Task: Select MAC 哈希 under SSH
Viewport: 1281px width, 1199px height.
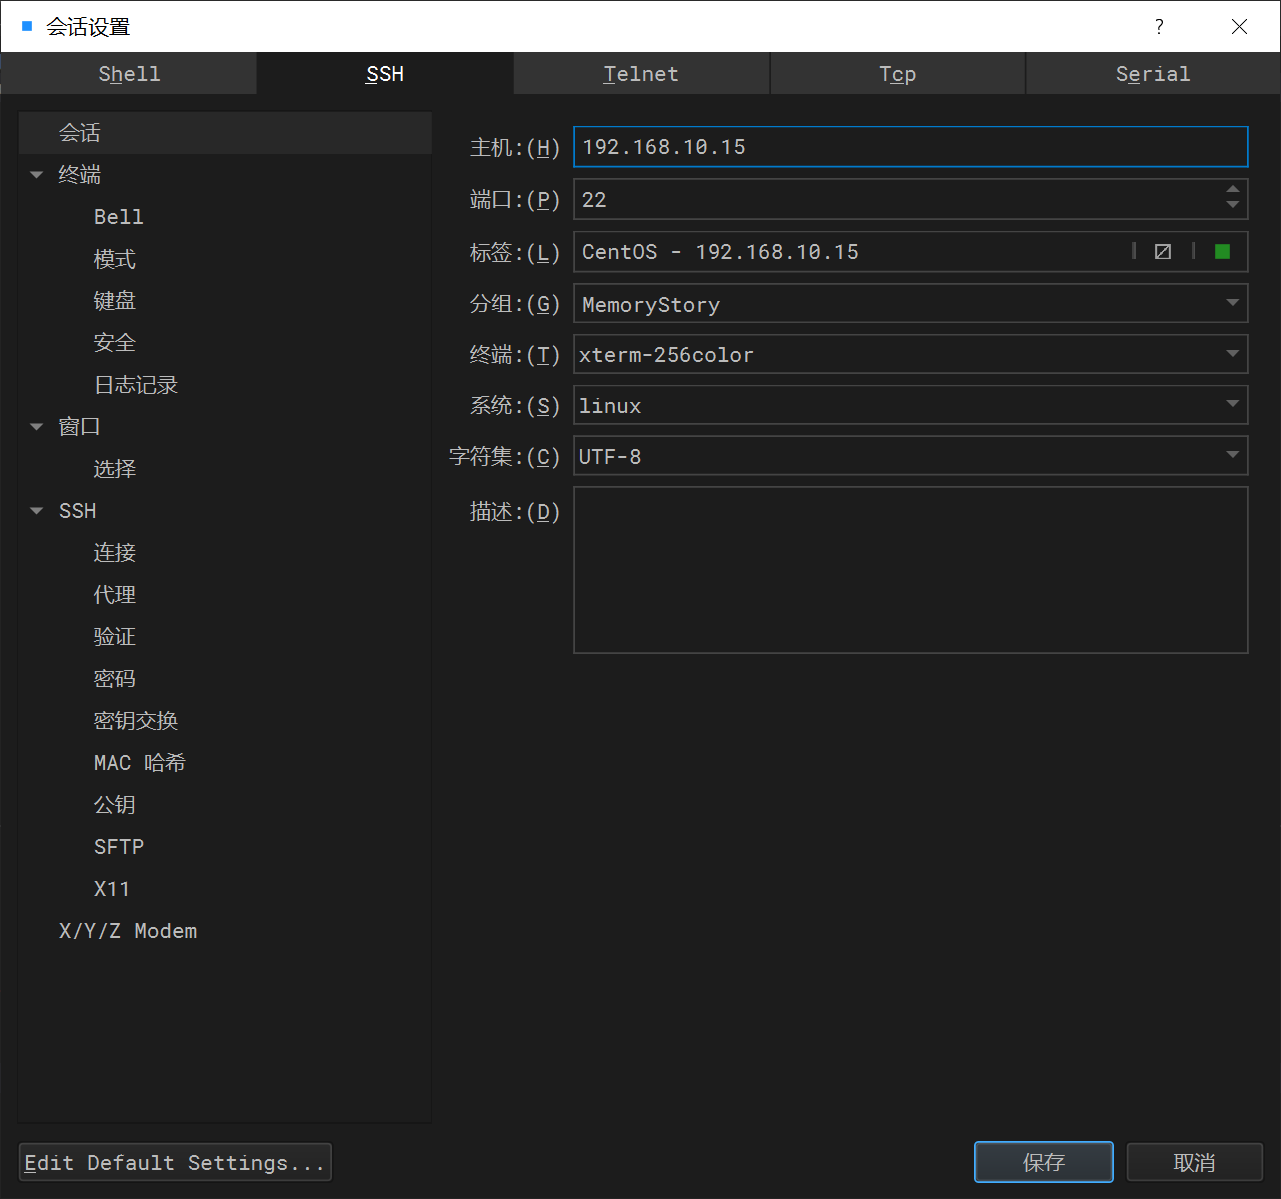Action: (140, 763)
